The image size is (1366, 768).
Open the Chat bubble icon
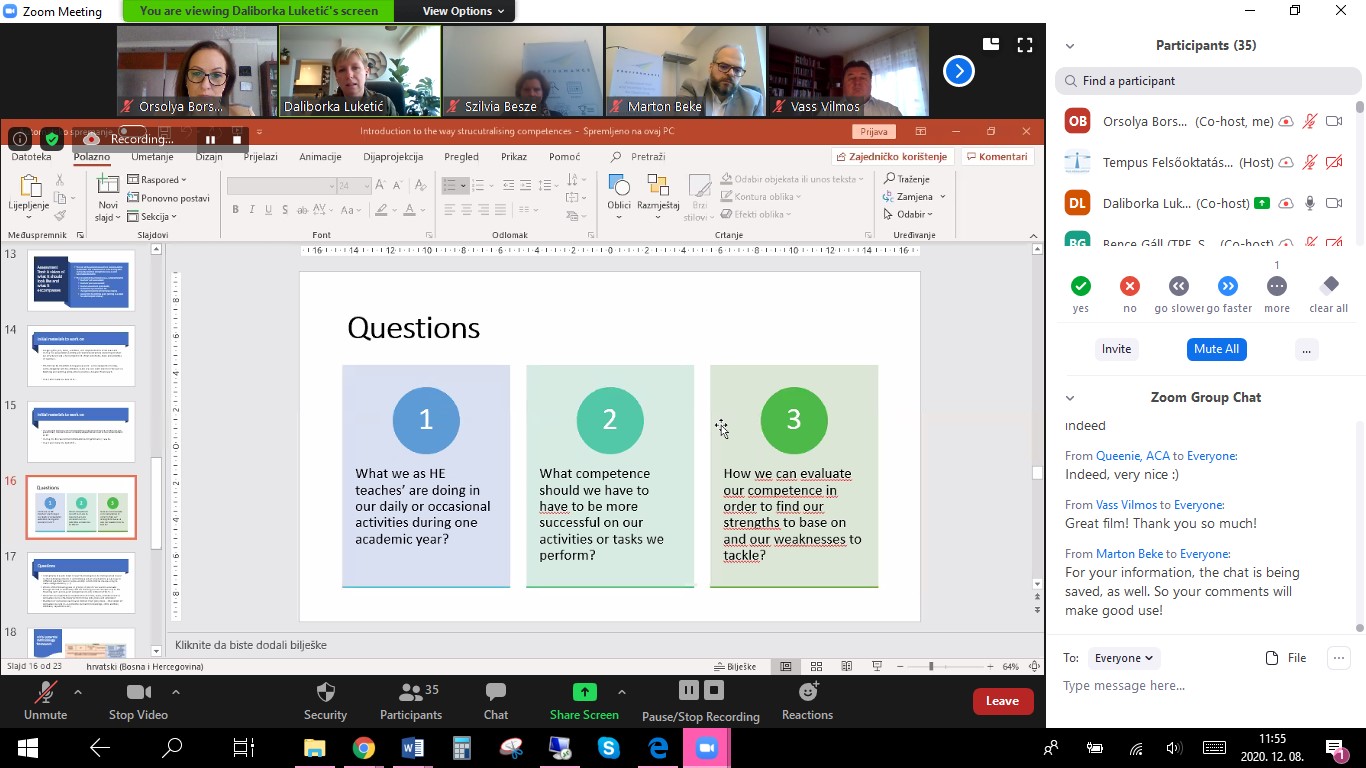[496, 692]
